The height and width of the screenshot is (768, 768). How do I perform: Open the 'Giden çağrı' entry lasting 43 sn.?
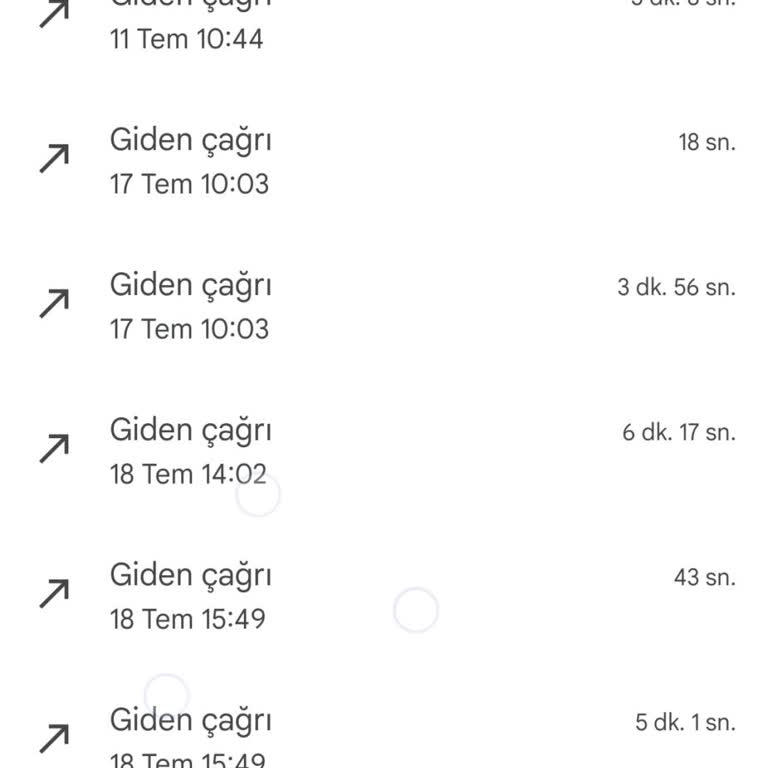pyautogui.click(x=190, y=575)
